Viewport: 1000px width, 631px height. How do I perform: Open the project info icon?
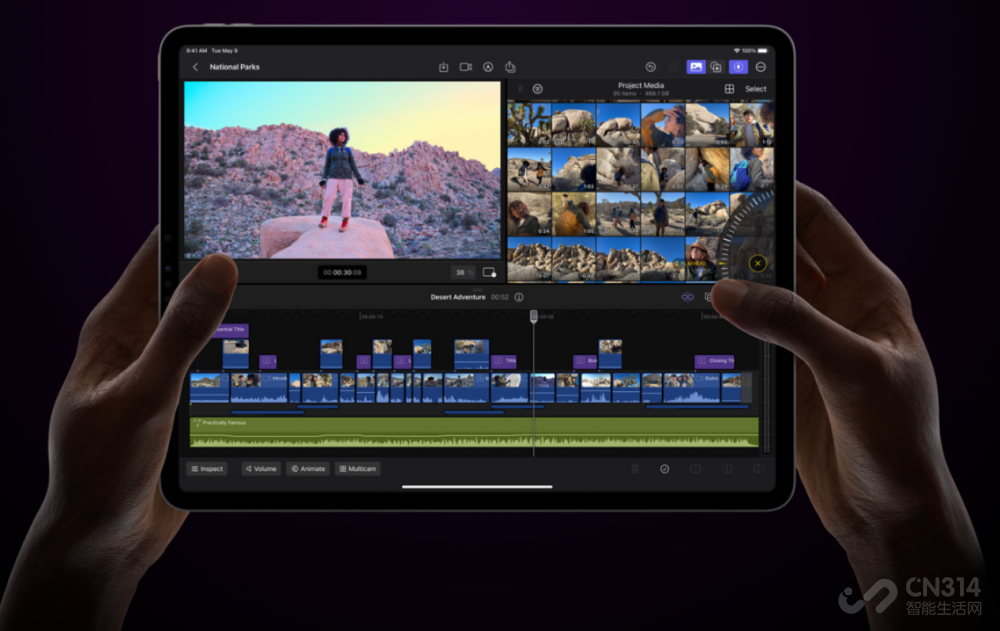519,297
